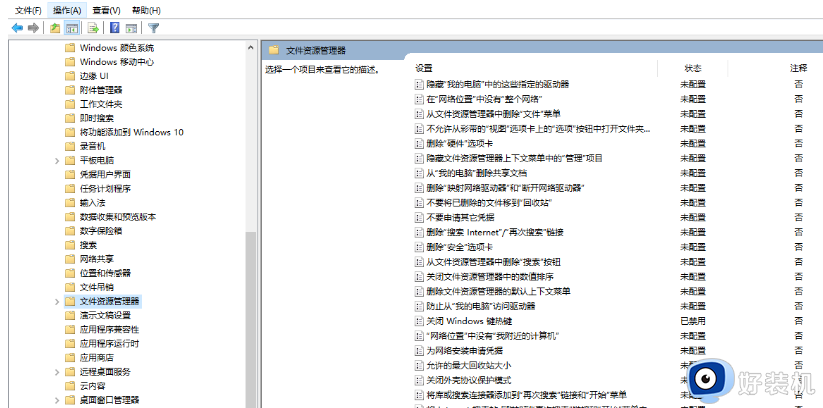Viewport: 823px width, 408px height.
Task: Click the Filter funnel icon
Action: click(154, 28)
